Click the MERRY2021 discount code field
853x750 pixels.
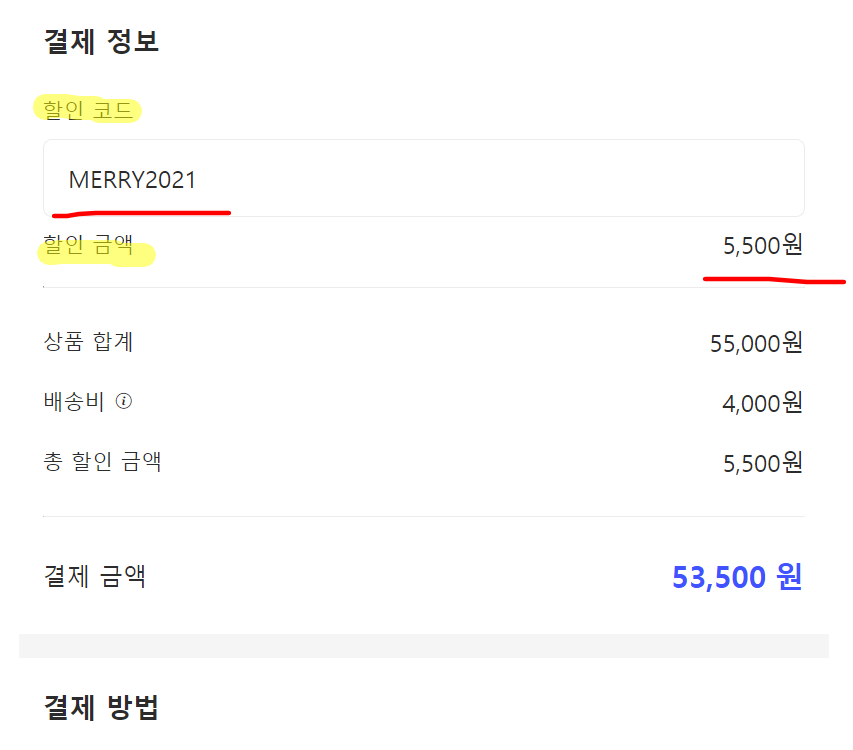coord(424,178)
